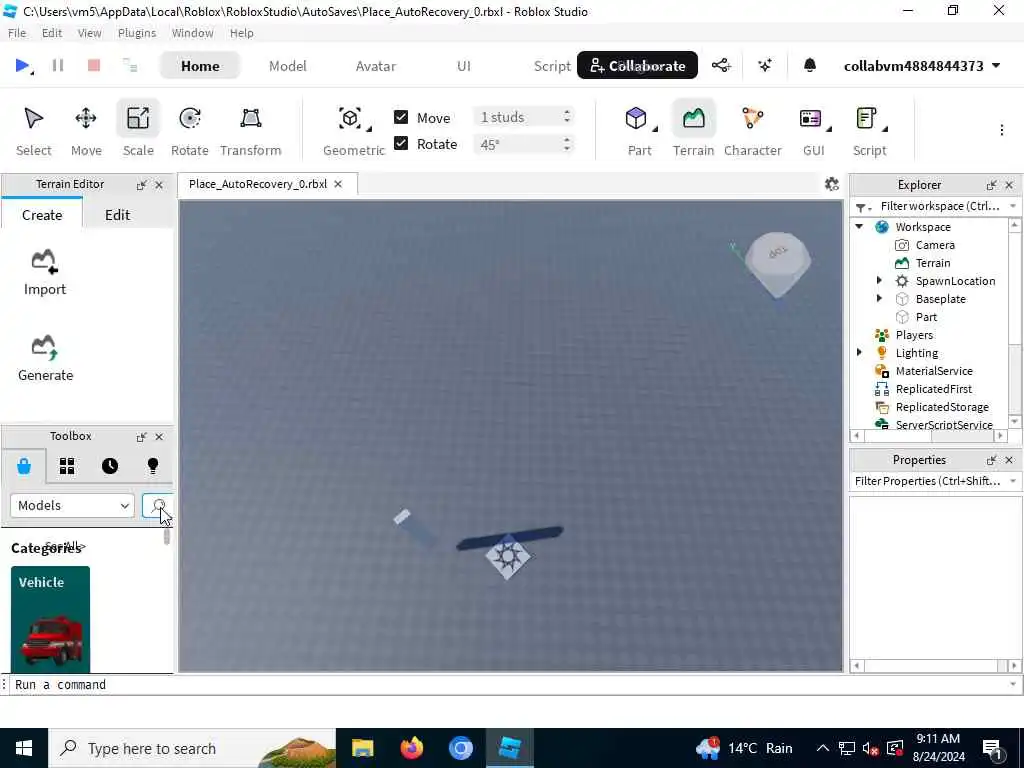The width and height of the screenshot is (1024, 768).
Task: Switch to the Avatar ribbon tab
Action: coord(376,66)
